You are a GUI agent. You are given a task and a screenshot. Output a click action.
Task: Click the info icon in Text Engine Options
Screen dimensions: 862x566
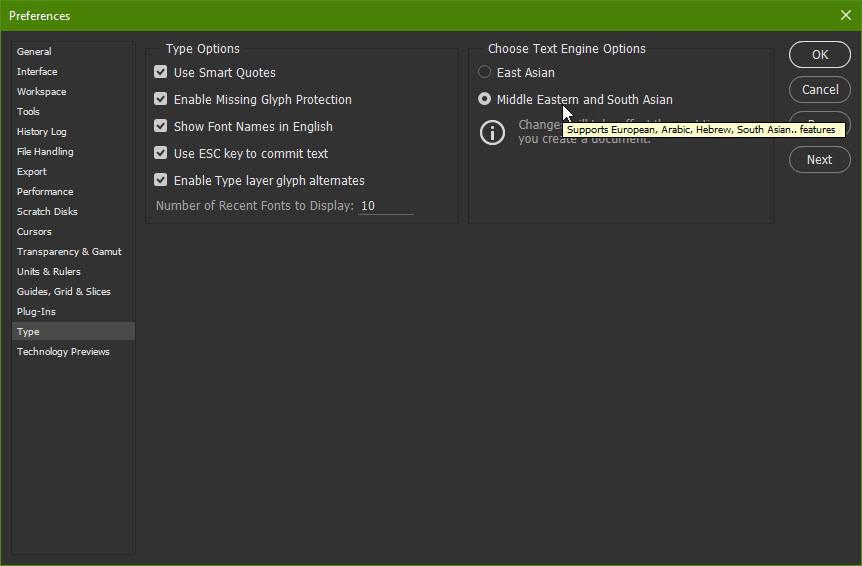[x=492, y=133]
